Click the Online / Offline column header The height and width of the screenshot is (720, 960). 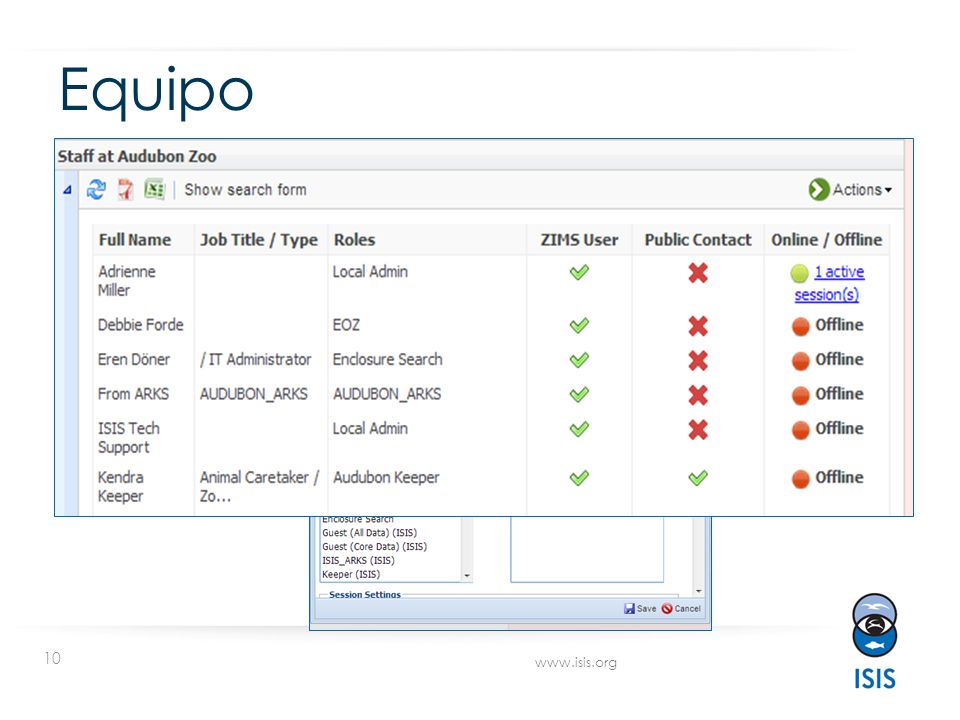(x=827, y=240)
